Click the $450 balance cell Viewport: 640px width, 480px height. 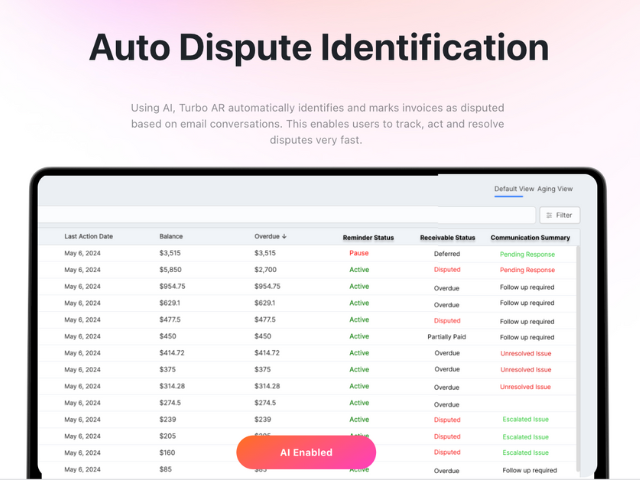pyautogui.click(x=168, y=336)
